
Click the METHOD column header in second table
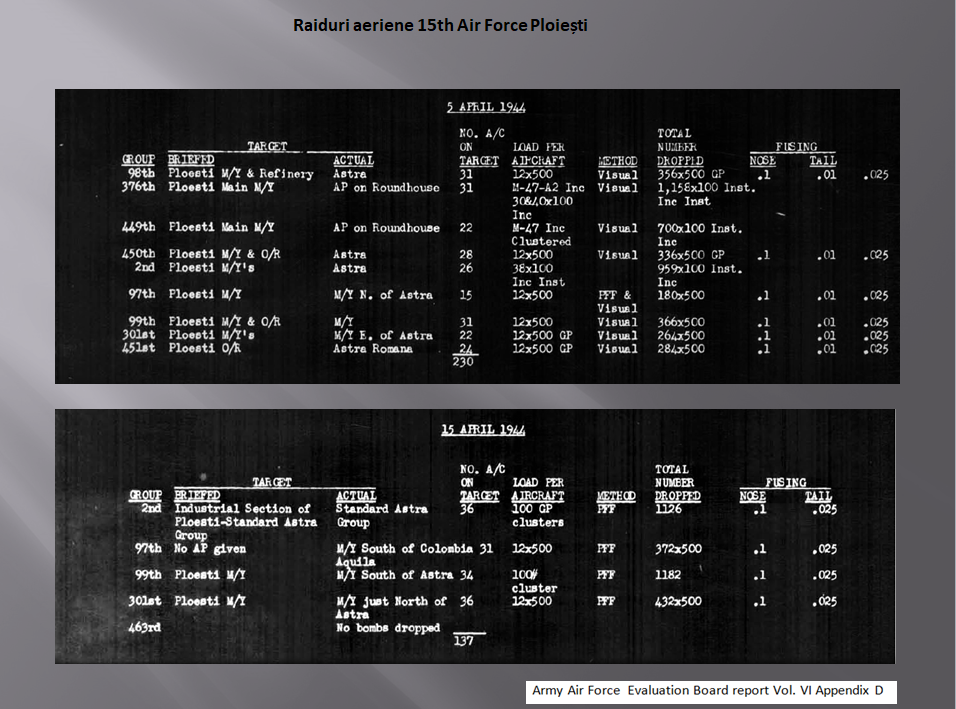coord(616,496)
